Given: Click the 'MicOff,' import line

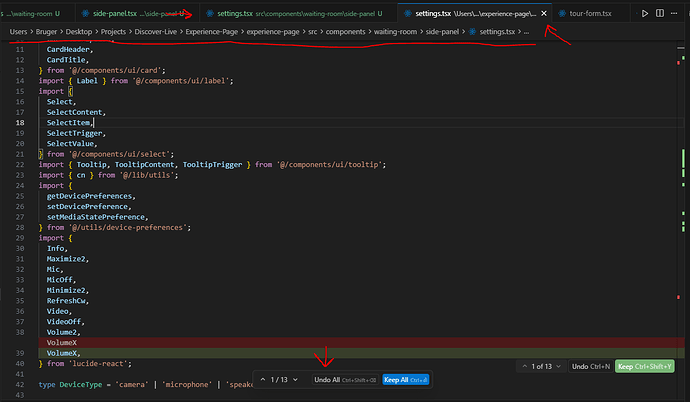Looking at the screenshot, I should (62, 280).
